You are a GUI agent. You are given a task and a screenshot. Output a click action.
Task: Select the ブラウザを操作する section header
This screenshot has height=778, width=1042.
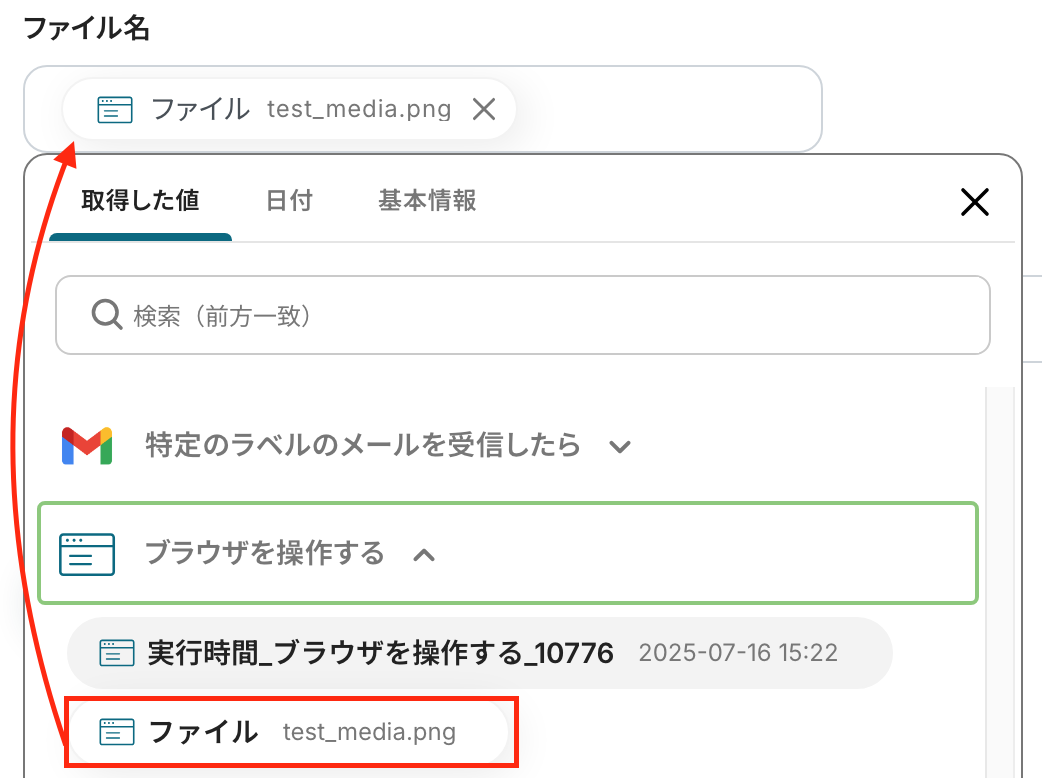point(264,553)
